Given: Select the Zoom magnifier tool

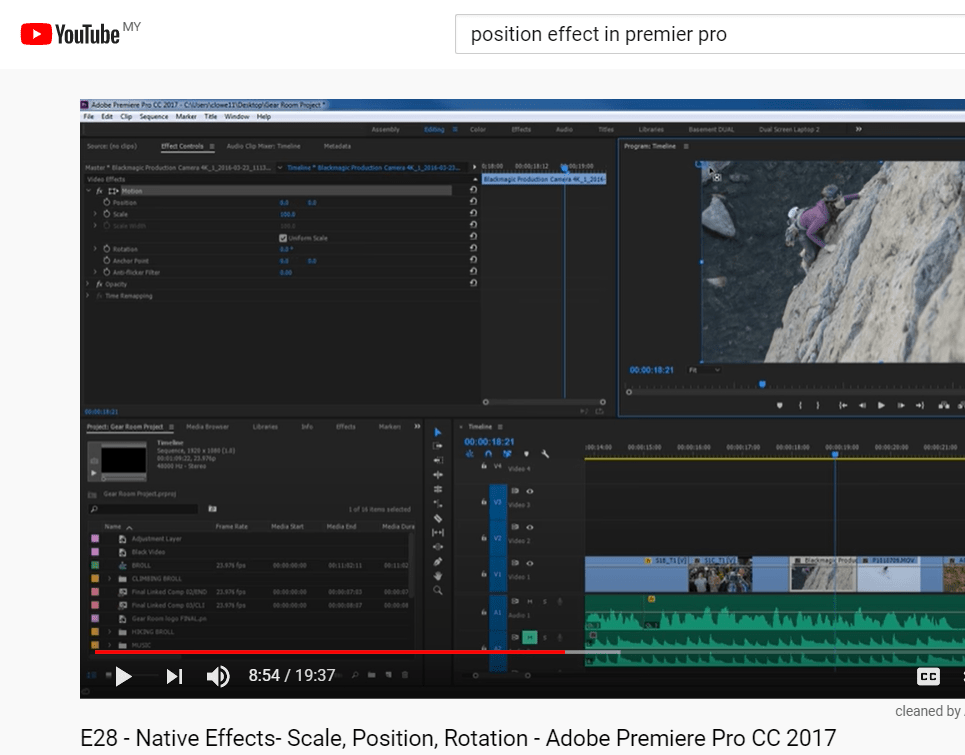Looking at the screenshot, I should click(x=438, y=591).
